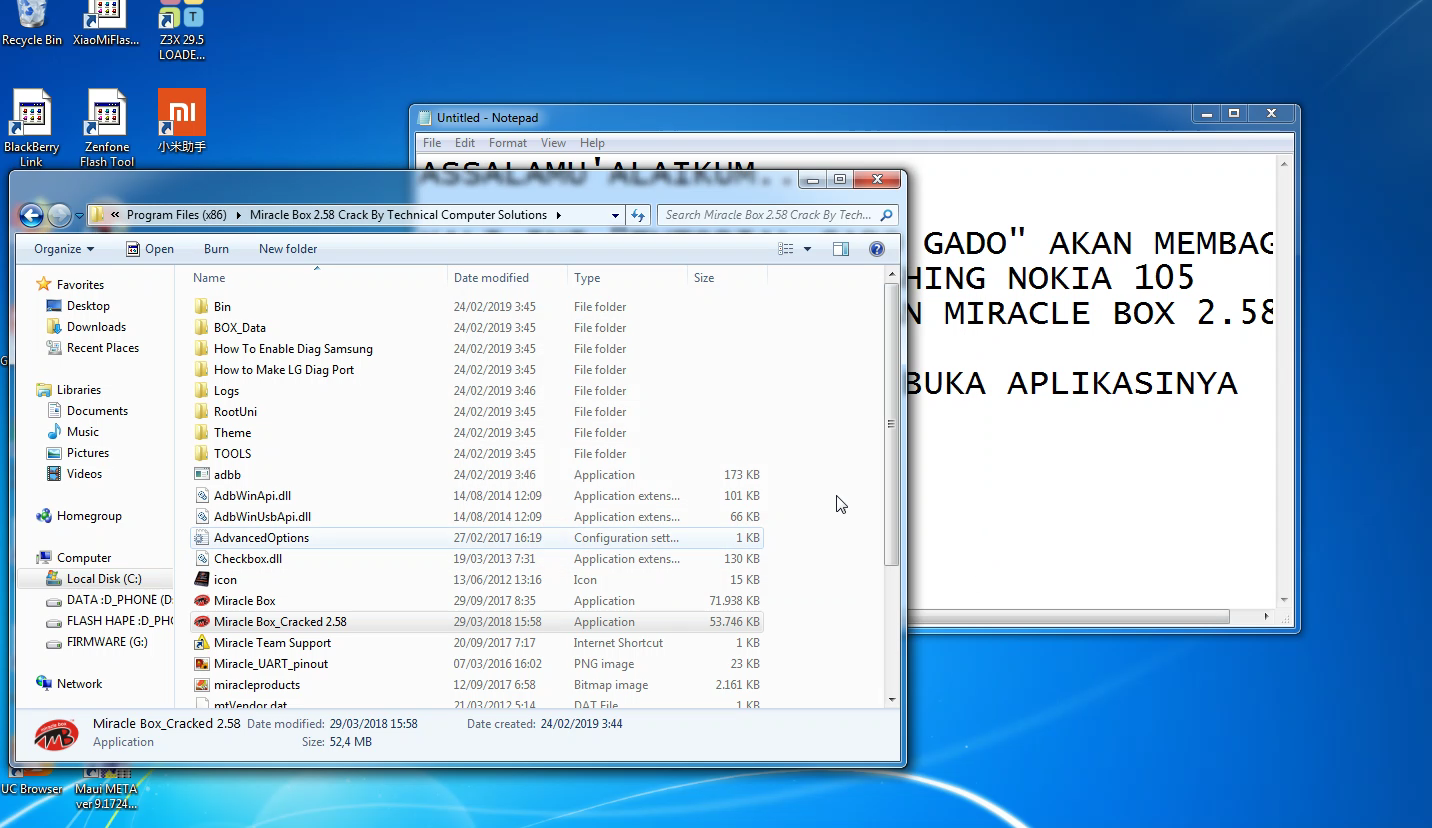Refresh the Explorer address bar location
The image size is (1432, 828).
tap(638, 215)
